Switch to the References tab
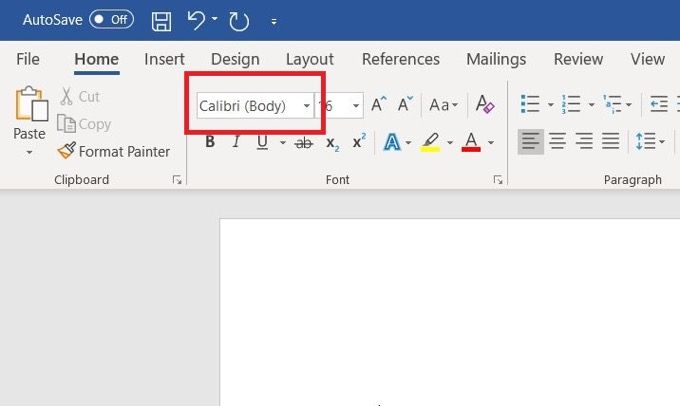680x406 pixels. (401, 59)
